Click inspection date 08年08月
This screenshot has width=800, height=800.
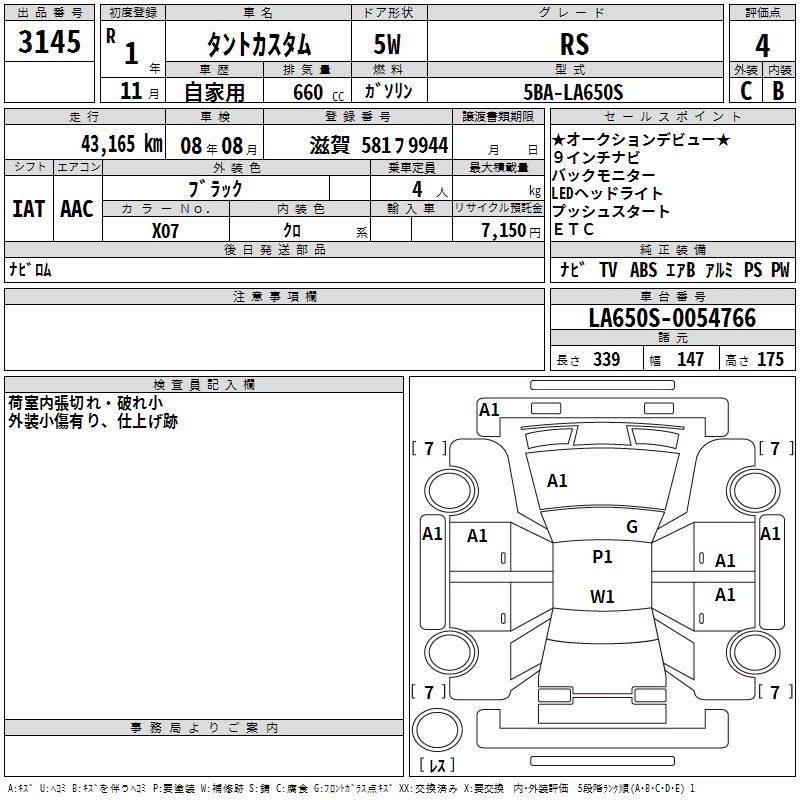tap(219, 146)
